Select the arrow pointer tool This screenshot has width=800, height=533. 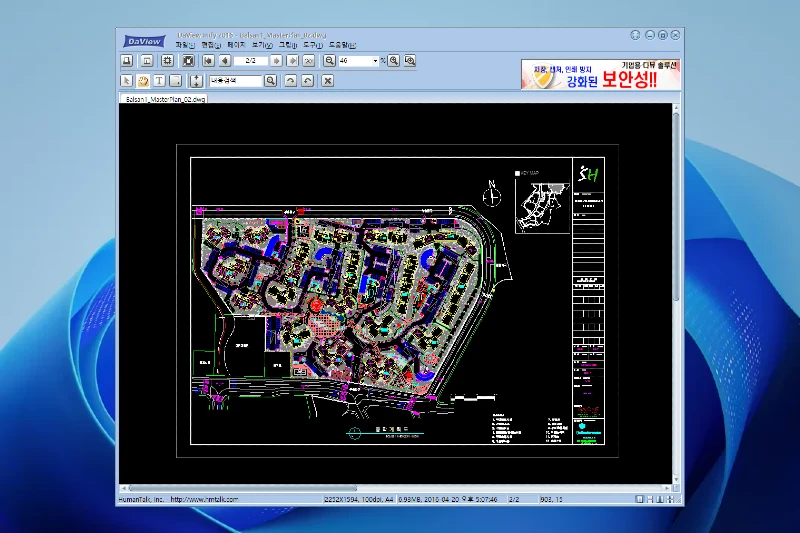pos(126,81)
